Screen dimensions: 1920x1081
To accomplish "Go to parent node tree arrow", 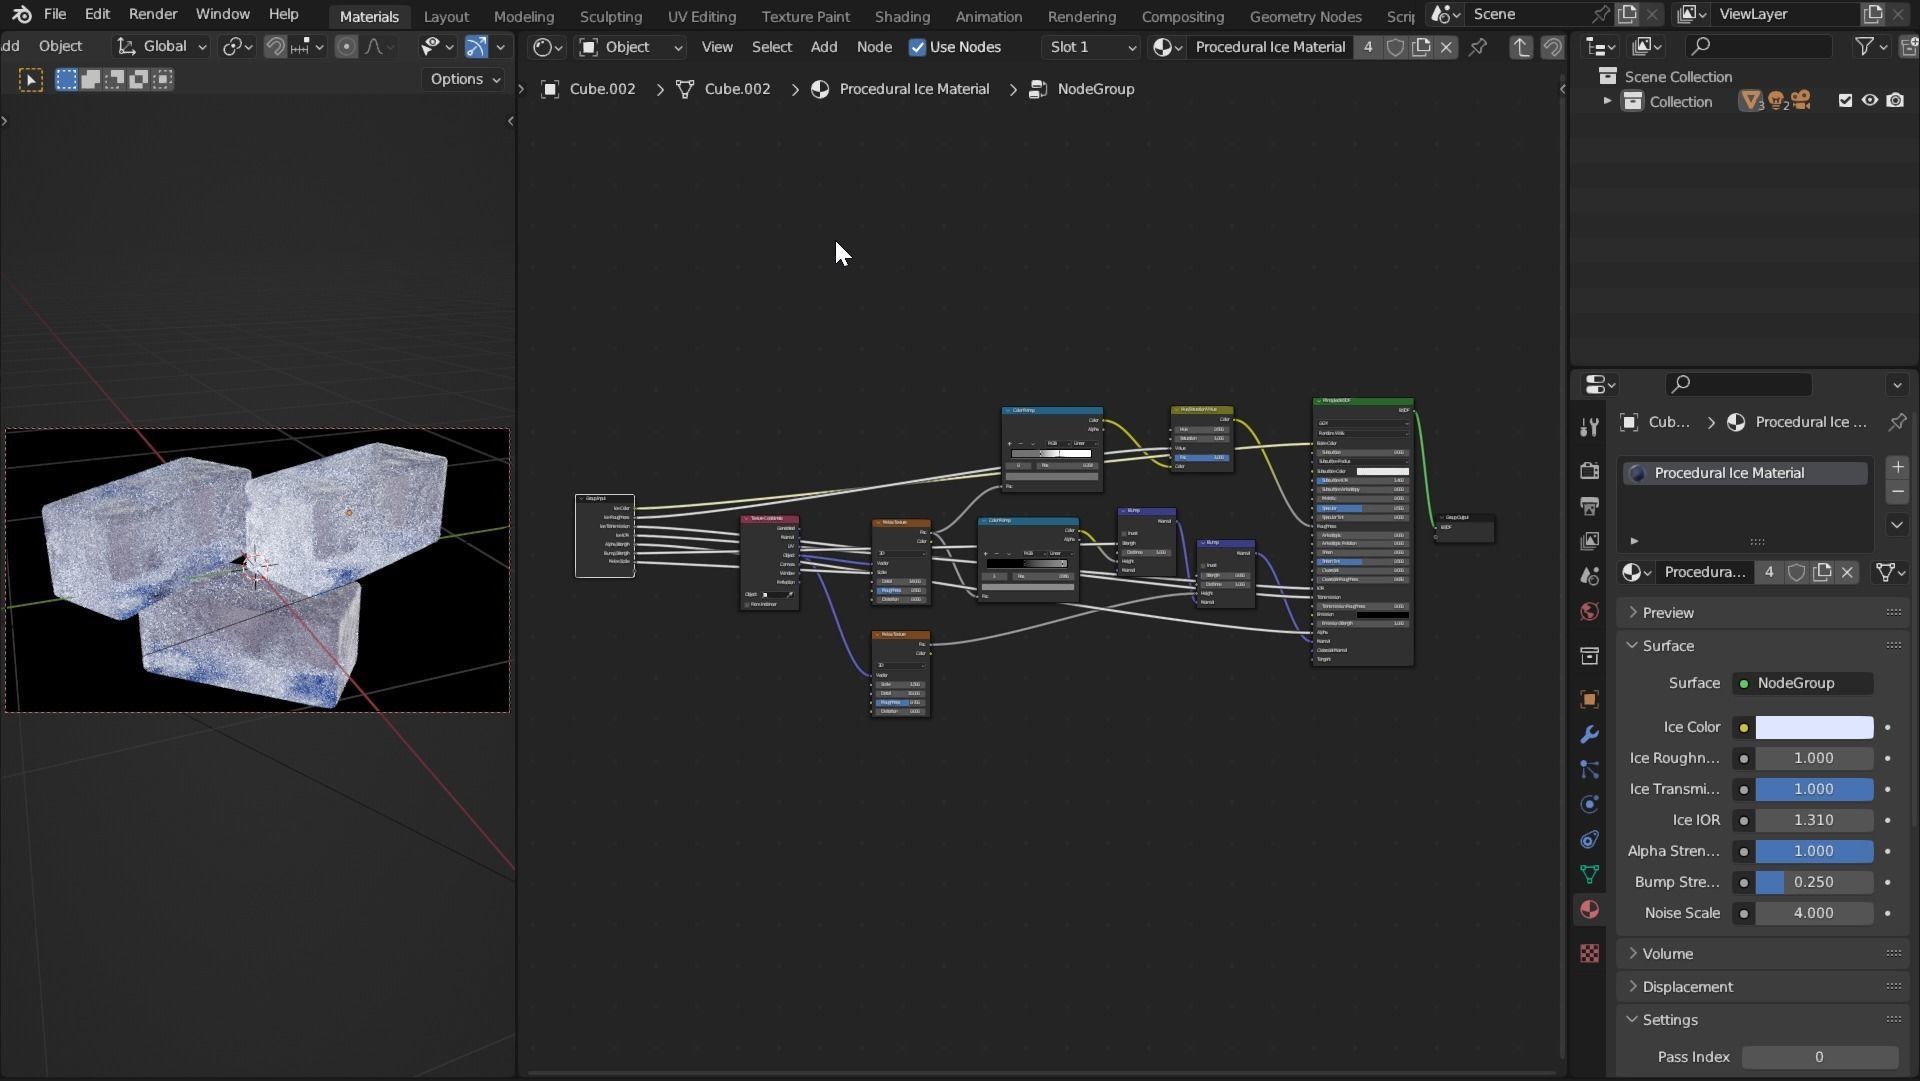I will pos(1521,47).
